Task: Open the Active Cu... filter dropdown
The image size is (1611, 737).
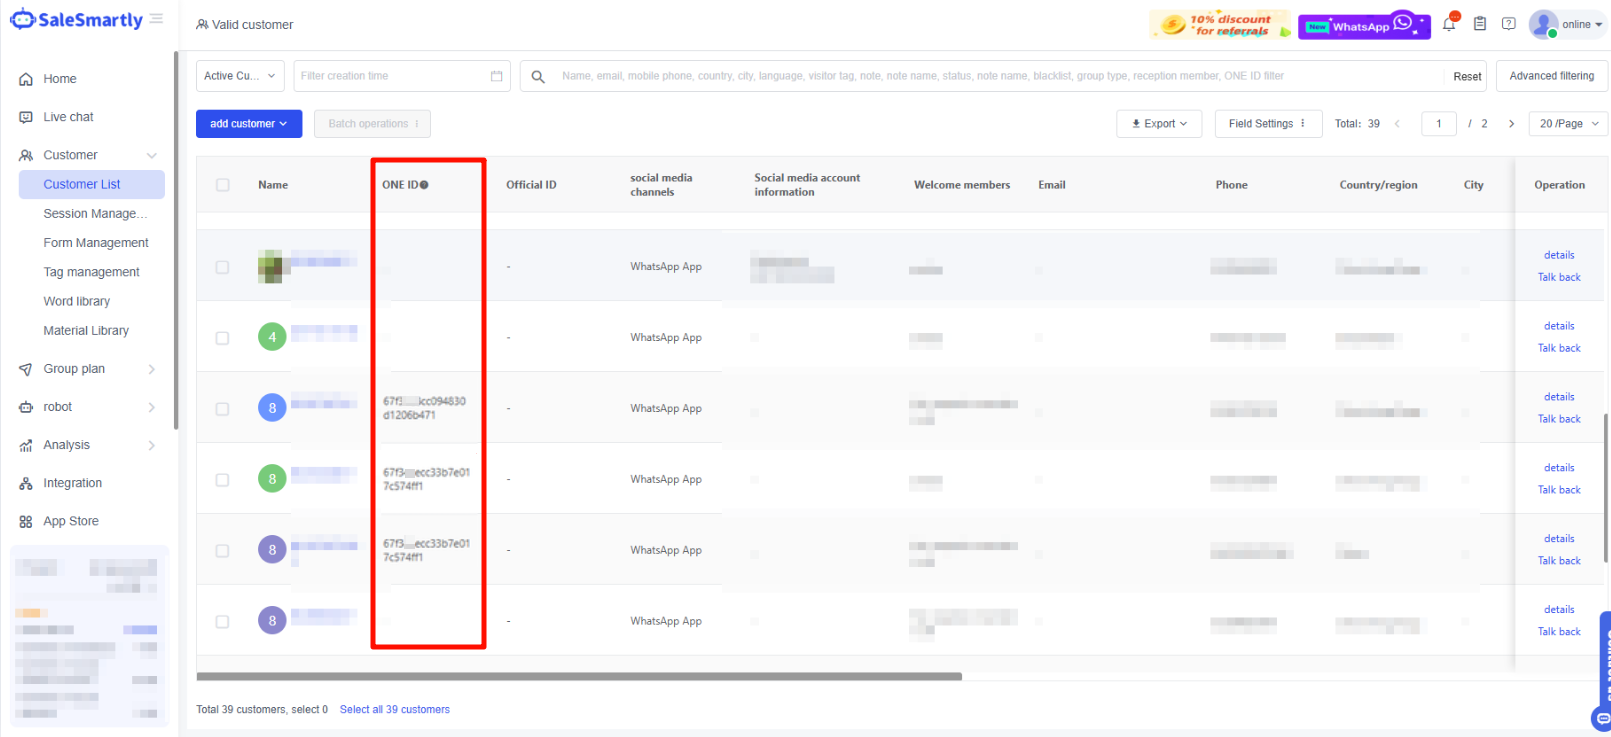Action: (x=240, y=76)
